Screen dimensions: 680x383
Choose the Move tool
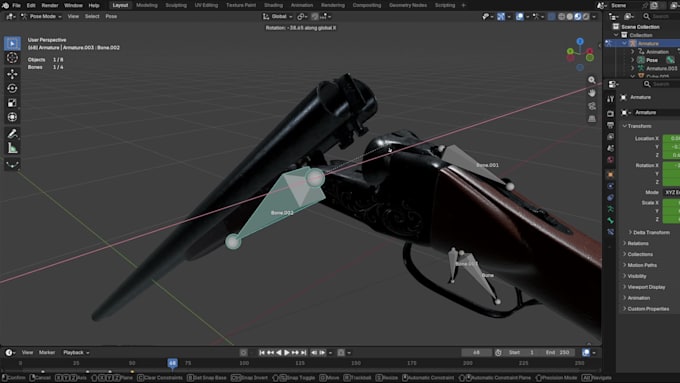pos(12,74)
